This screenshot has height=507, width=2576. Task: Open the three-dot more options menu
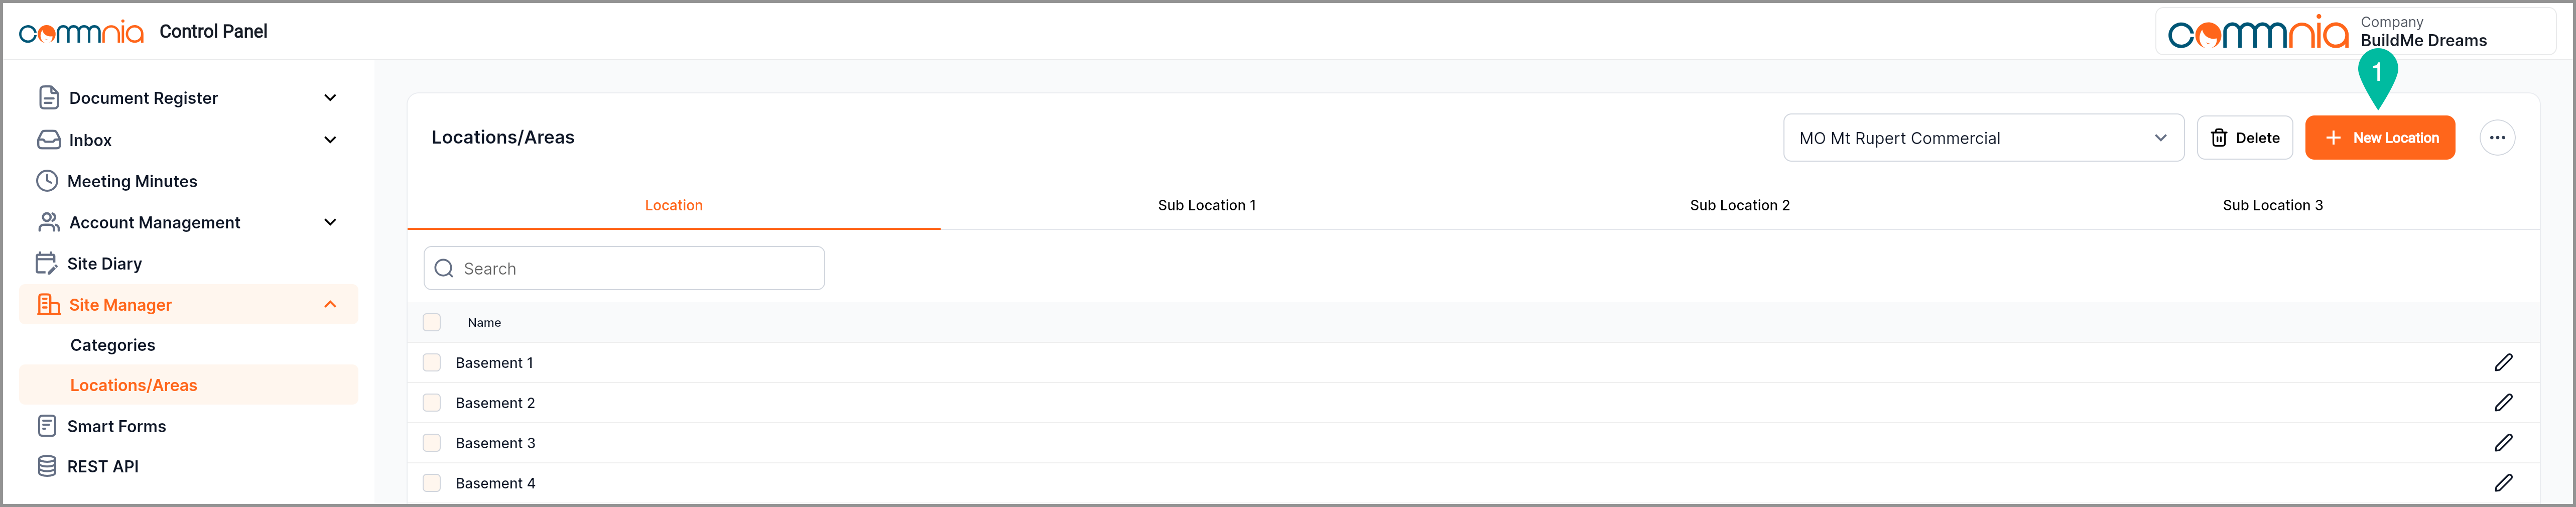point(2497,138)
